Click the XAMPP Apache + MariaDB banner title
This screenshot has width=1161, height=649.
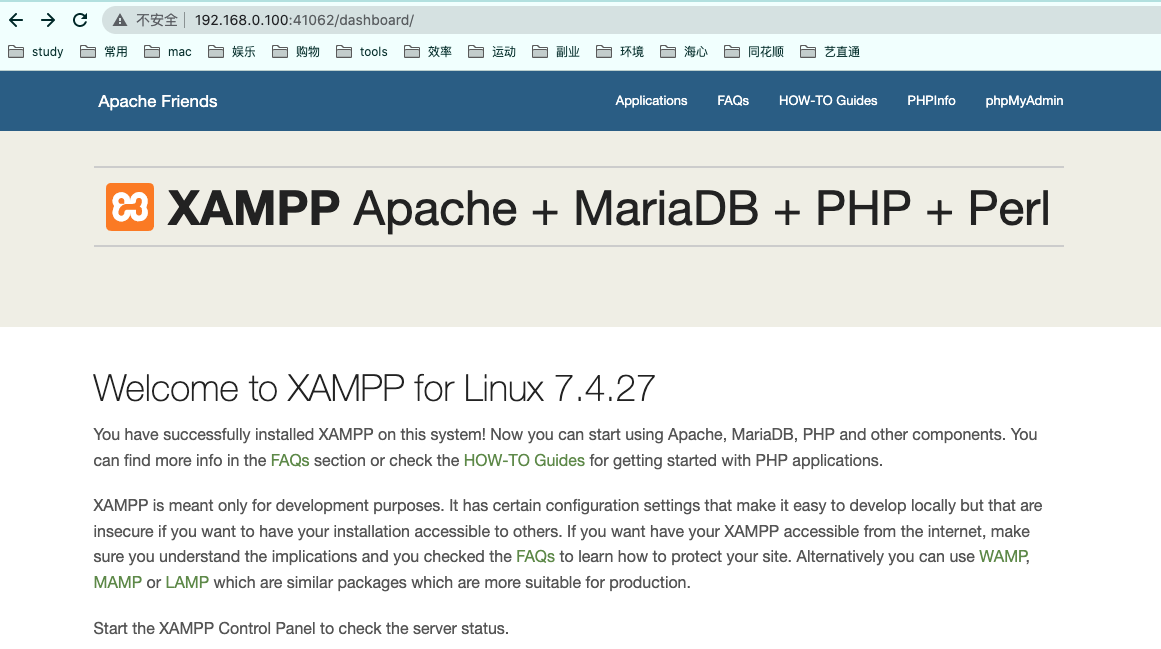coord(609,208)
